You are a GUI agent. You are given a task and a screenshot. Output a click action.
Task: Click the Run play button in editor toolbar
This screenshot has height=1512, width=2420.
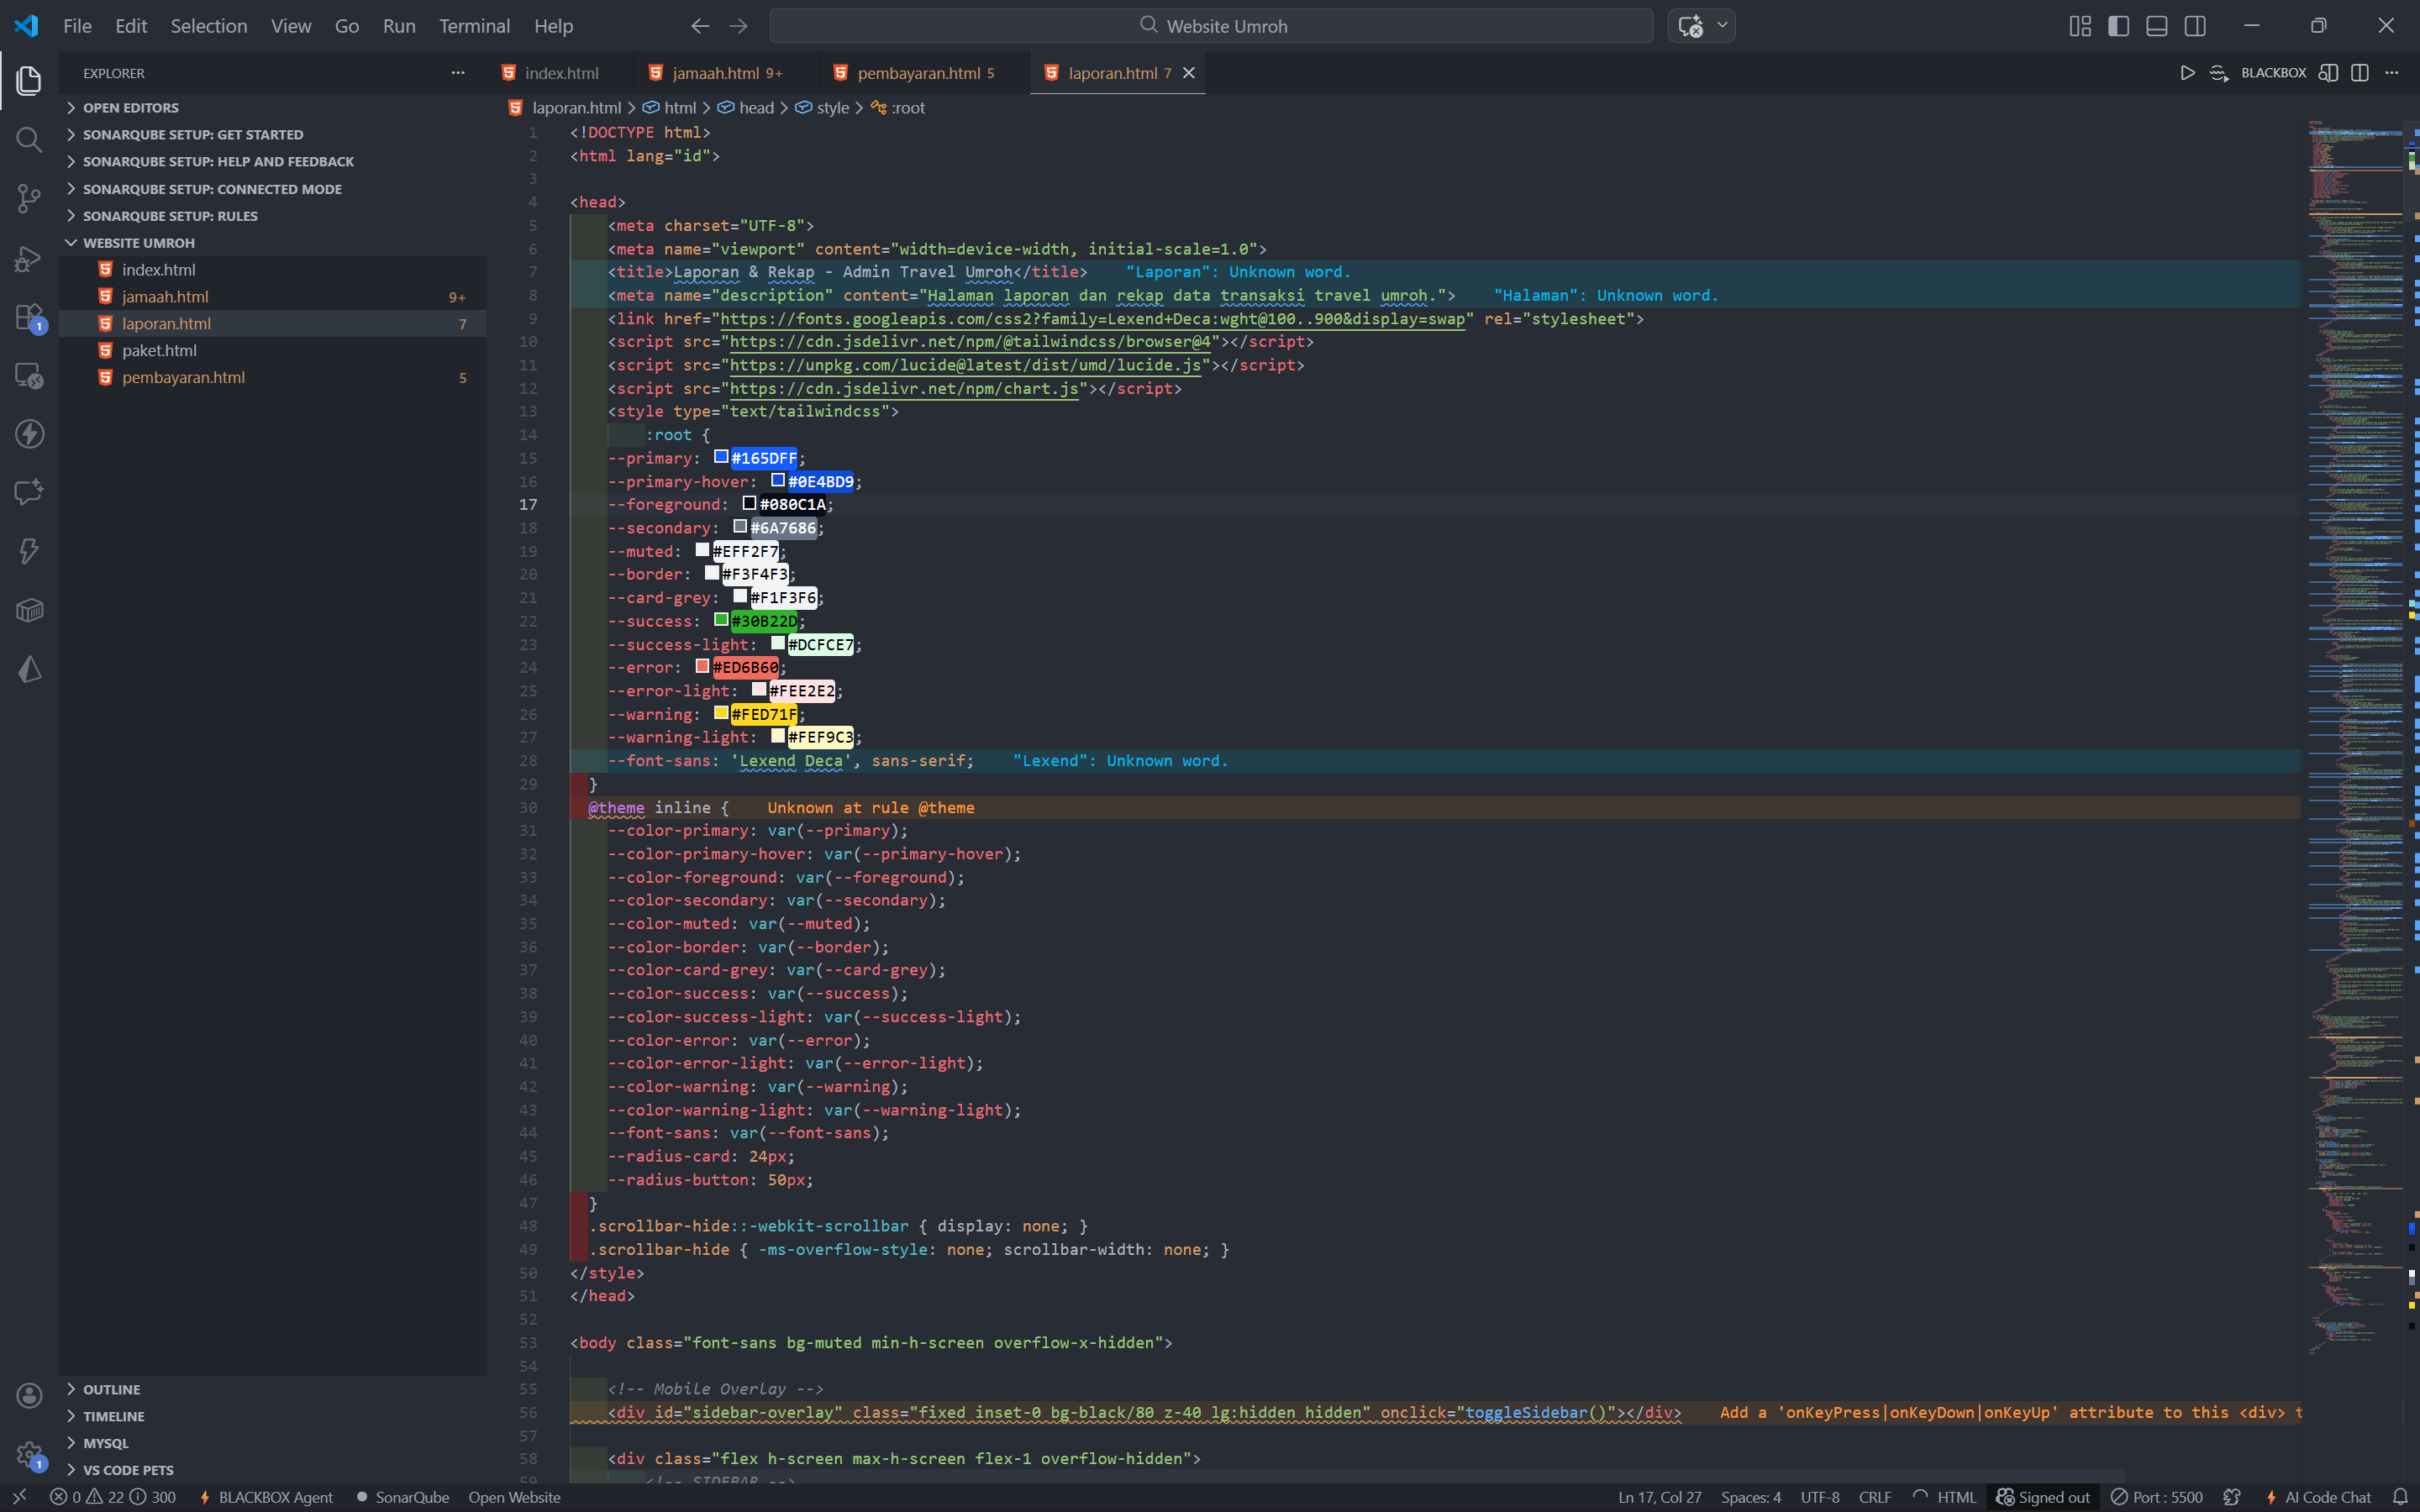pyautogui.click(x=2187, y=73)
